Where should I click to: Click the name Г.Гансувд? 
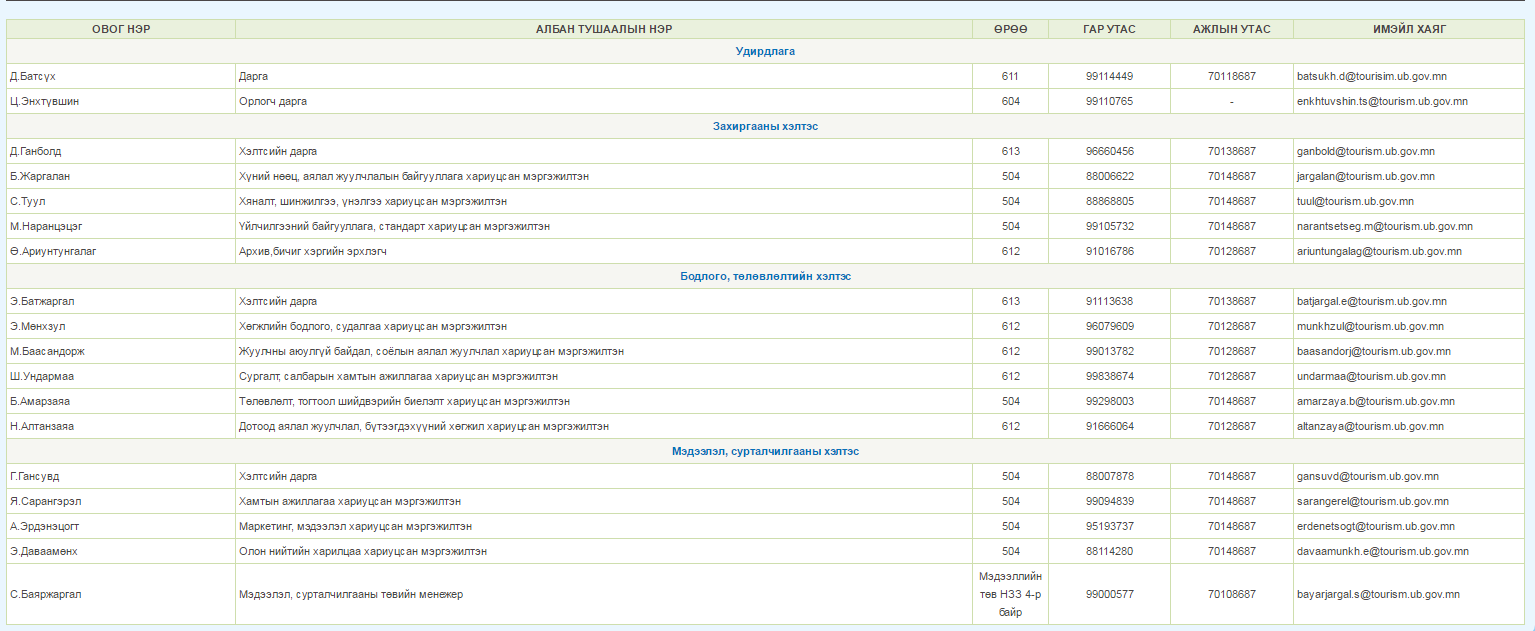(x=35, y=476)
